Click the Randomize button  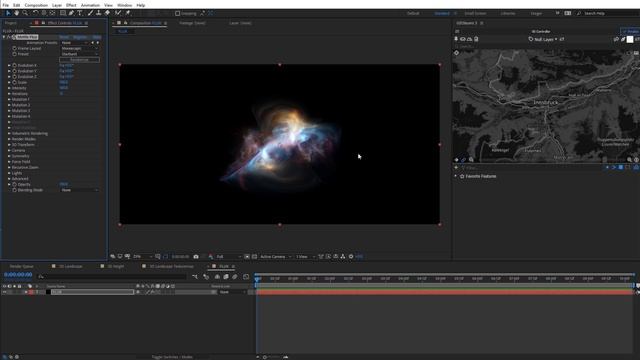79,60
